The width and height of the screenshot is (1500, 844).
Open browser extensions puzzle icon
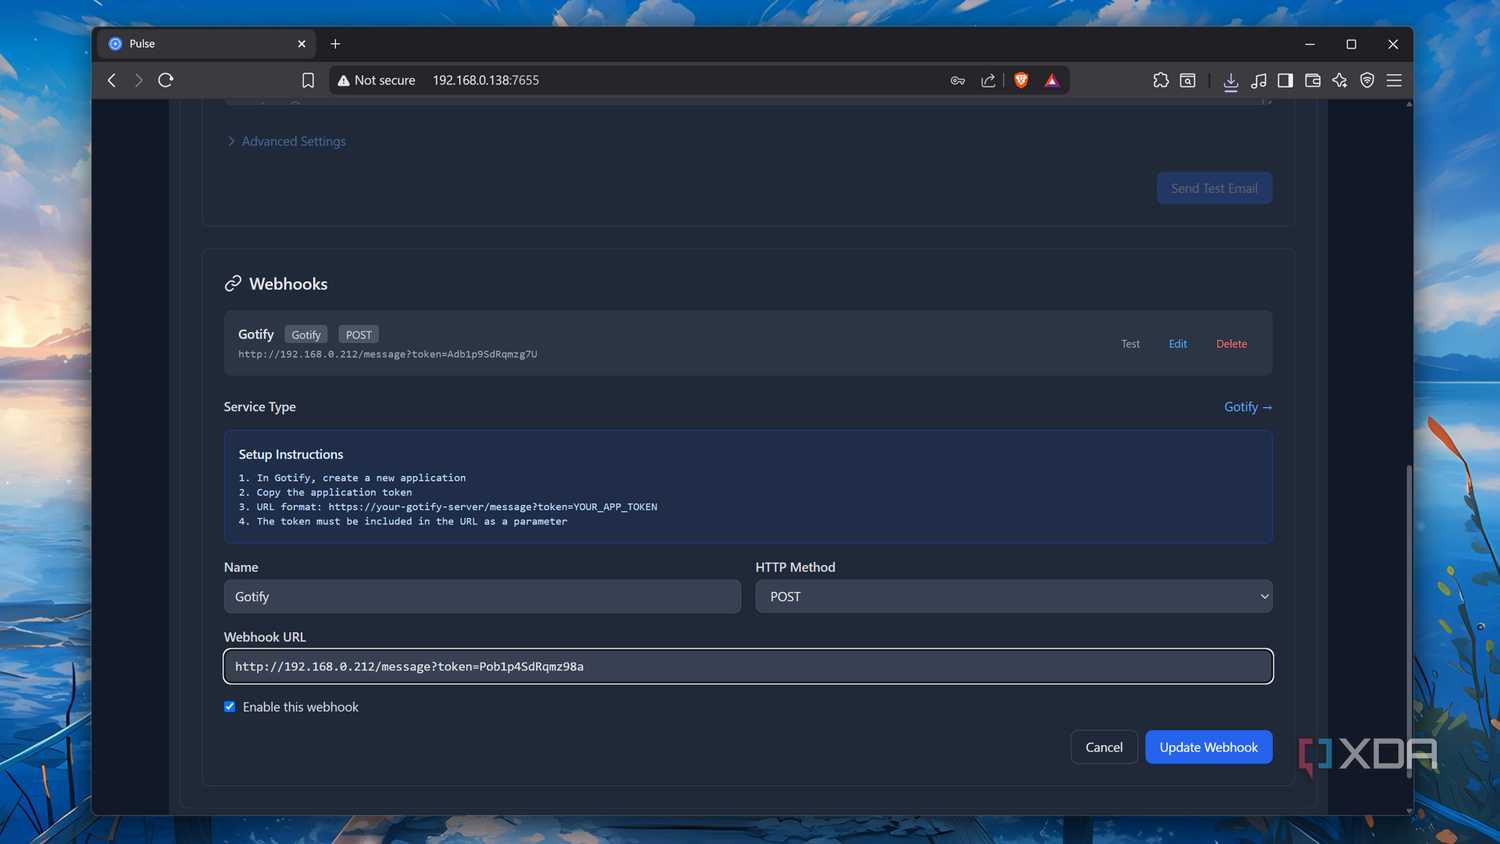1161,80
